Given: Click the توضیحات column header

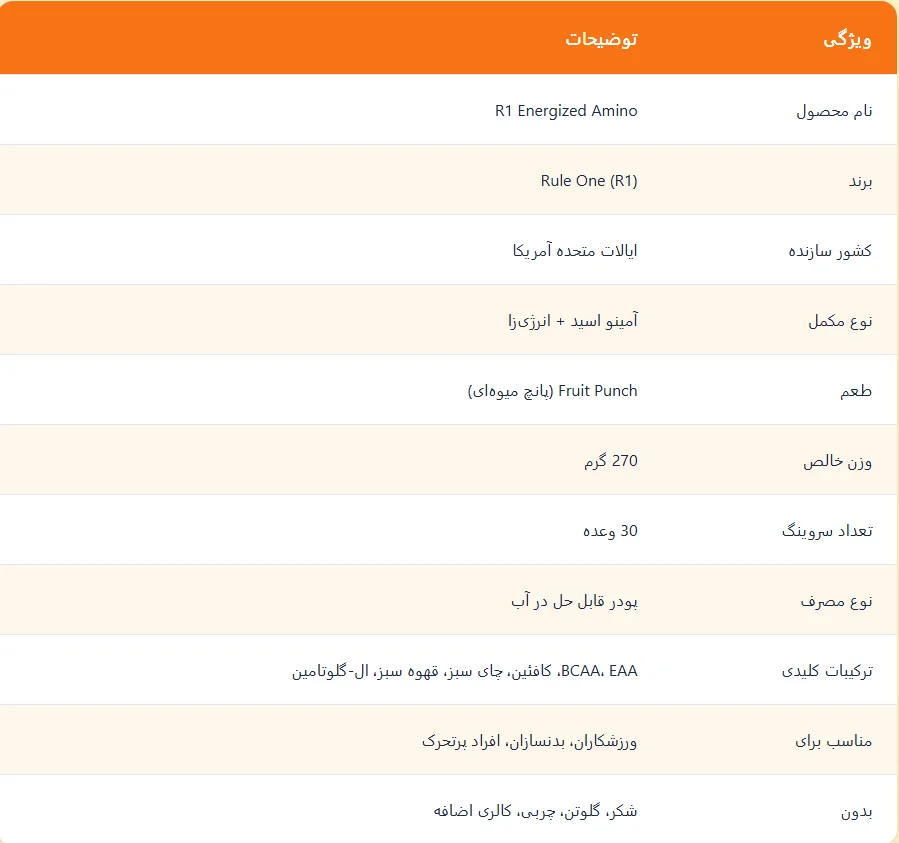Looking at the screenshot, I should (x=601, y=39).
